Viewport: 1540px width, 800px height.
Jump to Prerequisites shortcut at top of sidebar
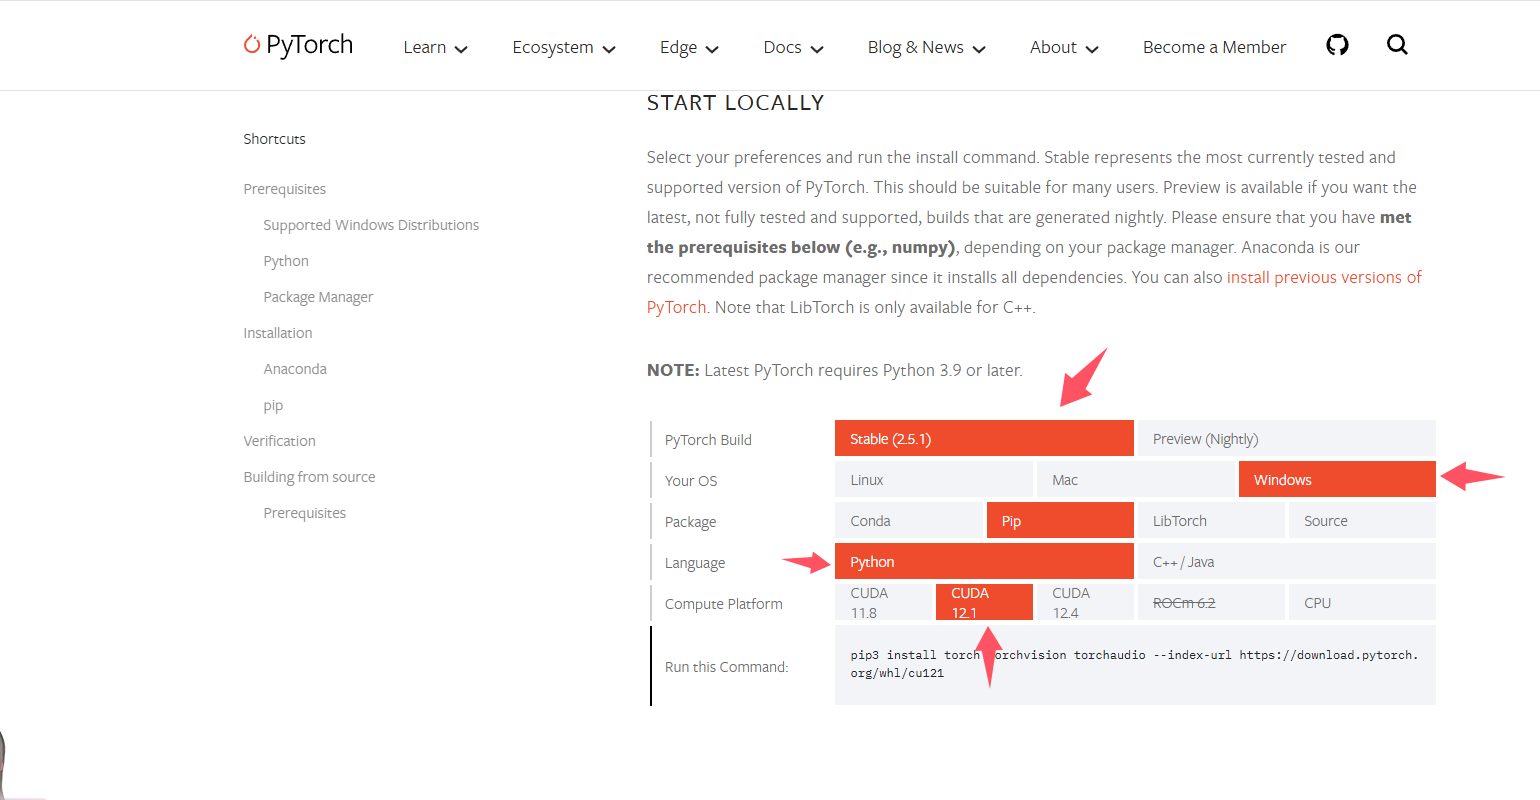284,189
